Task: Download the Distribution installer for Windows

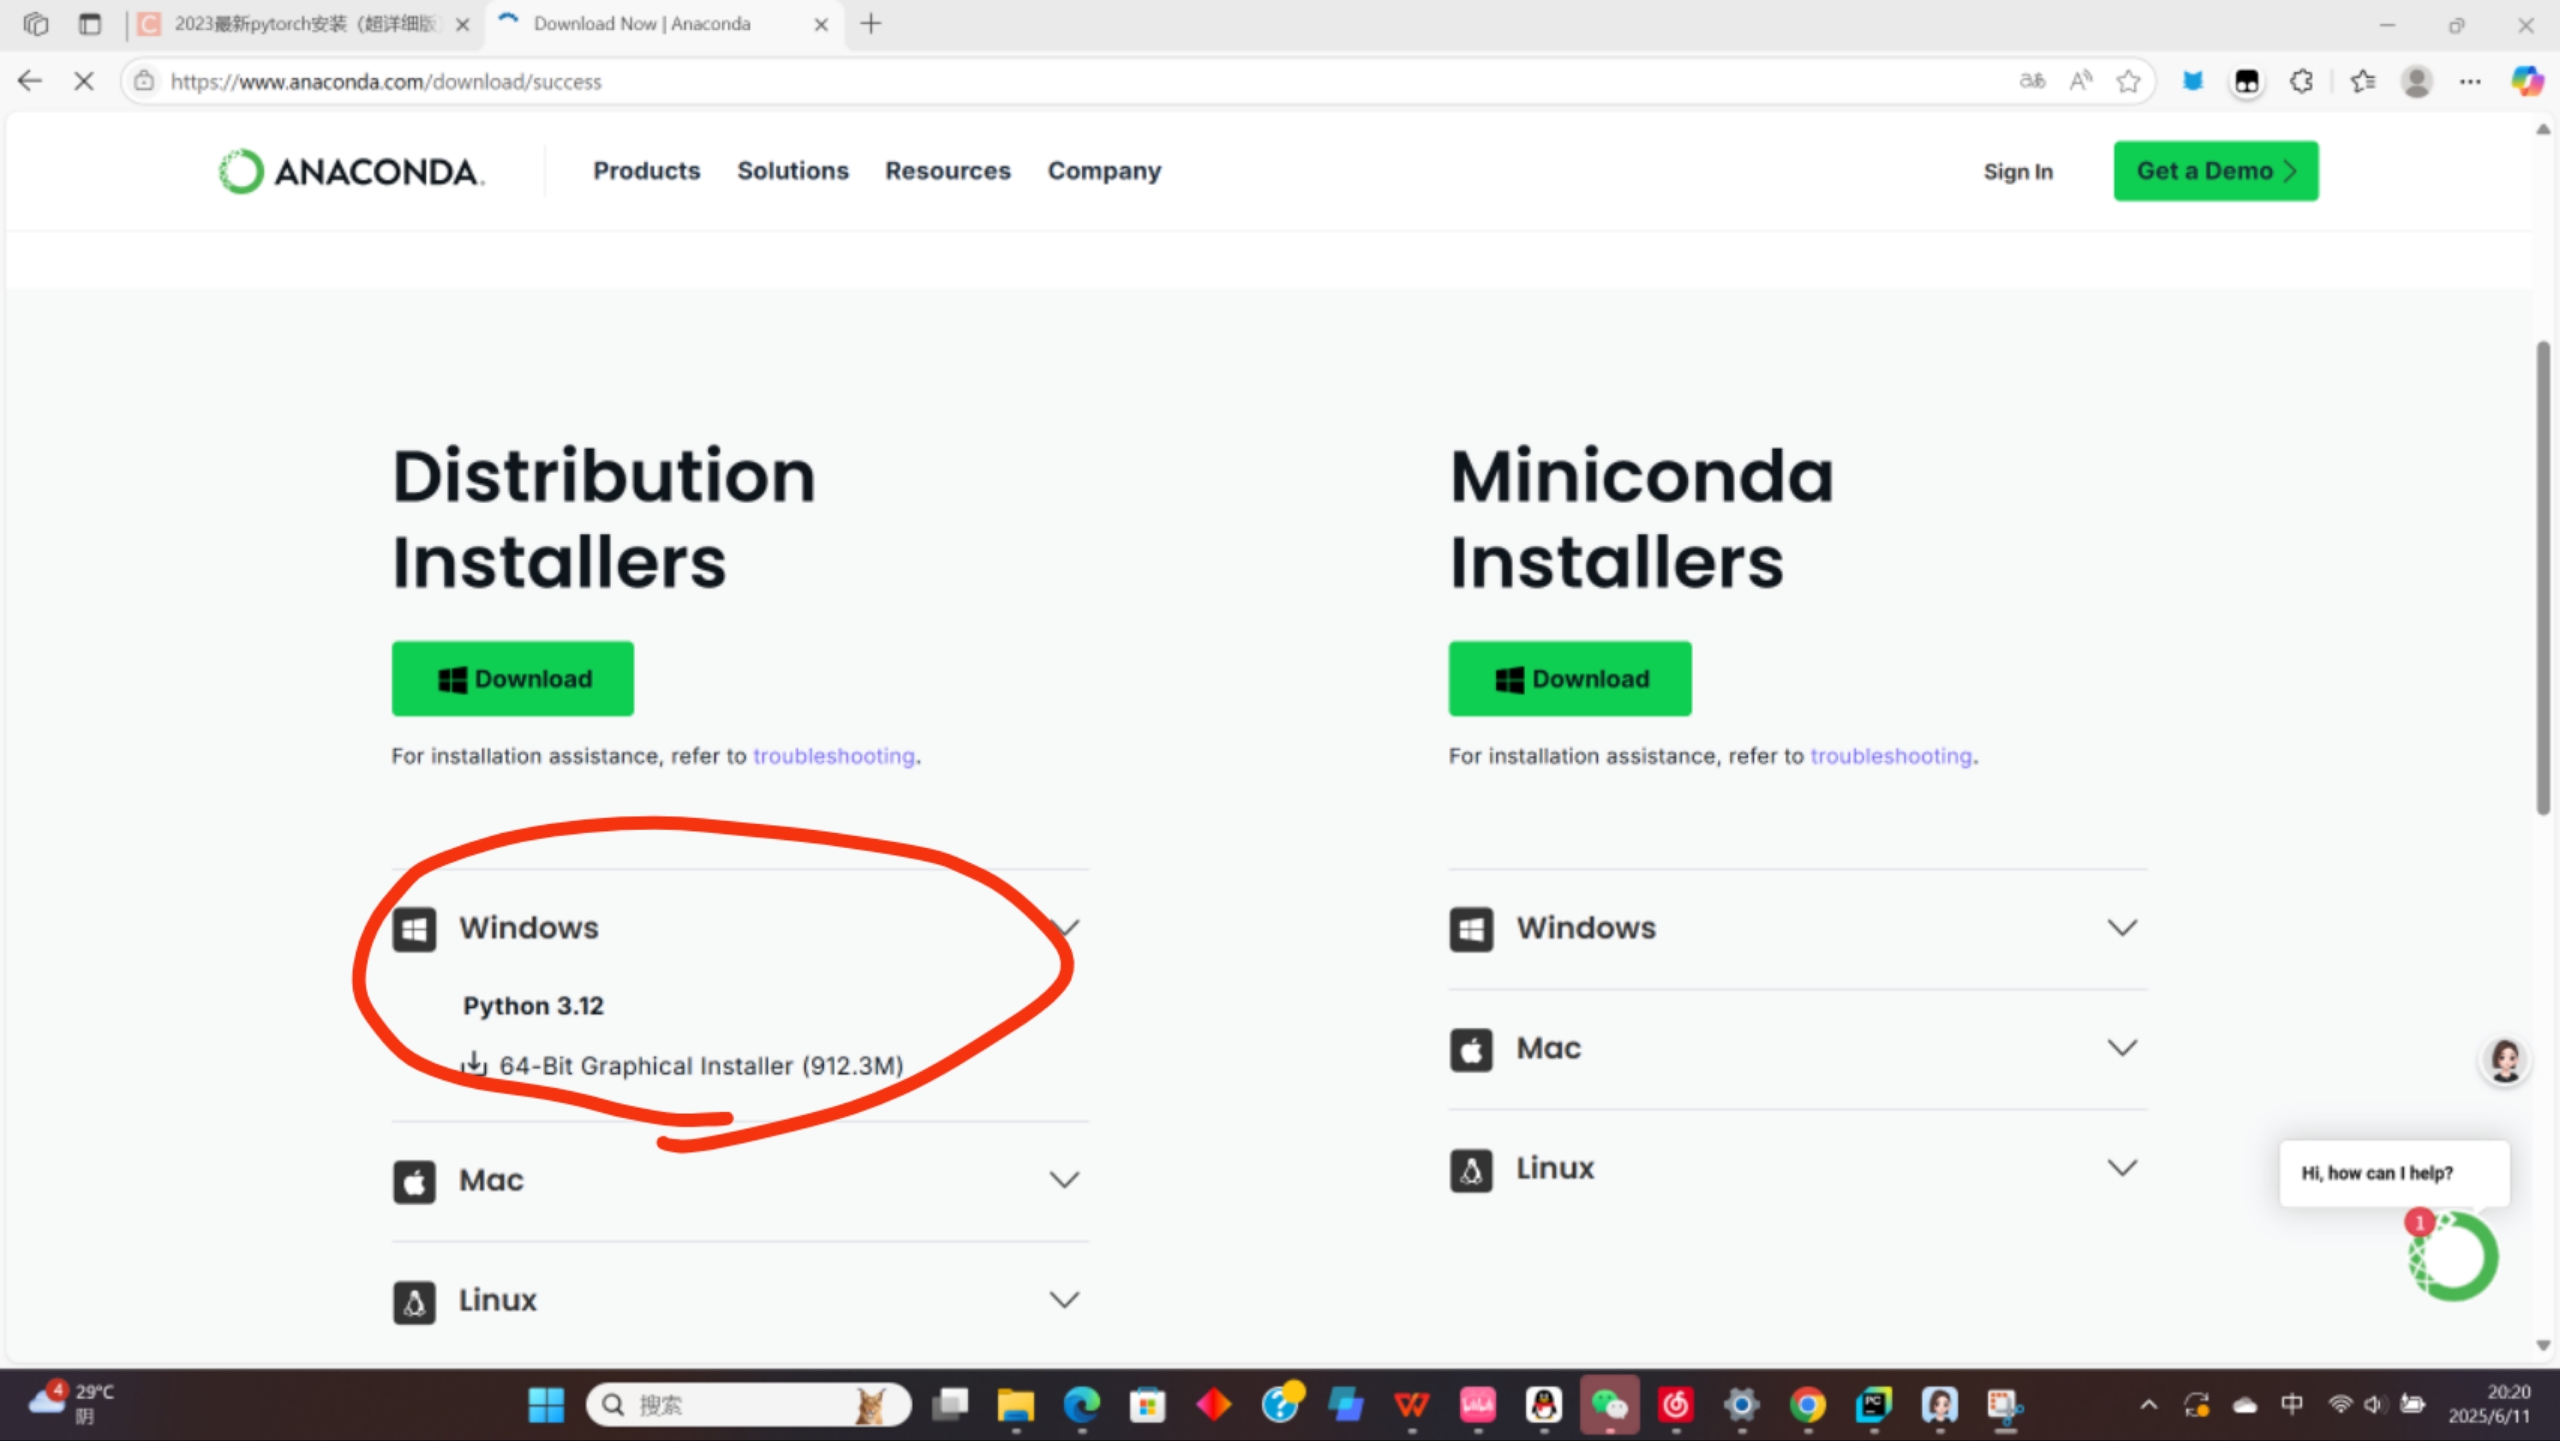Action: pos(512,678)
